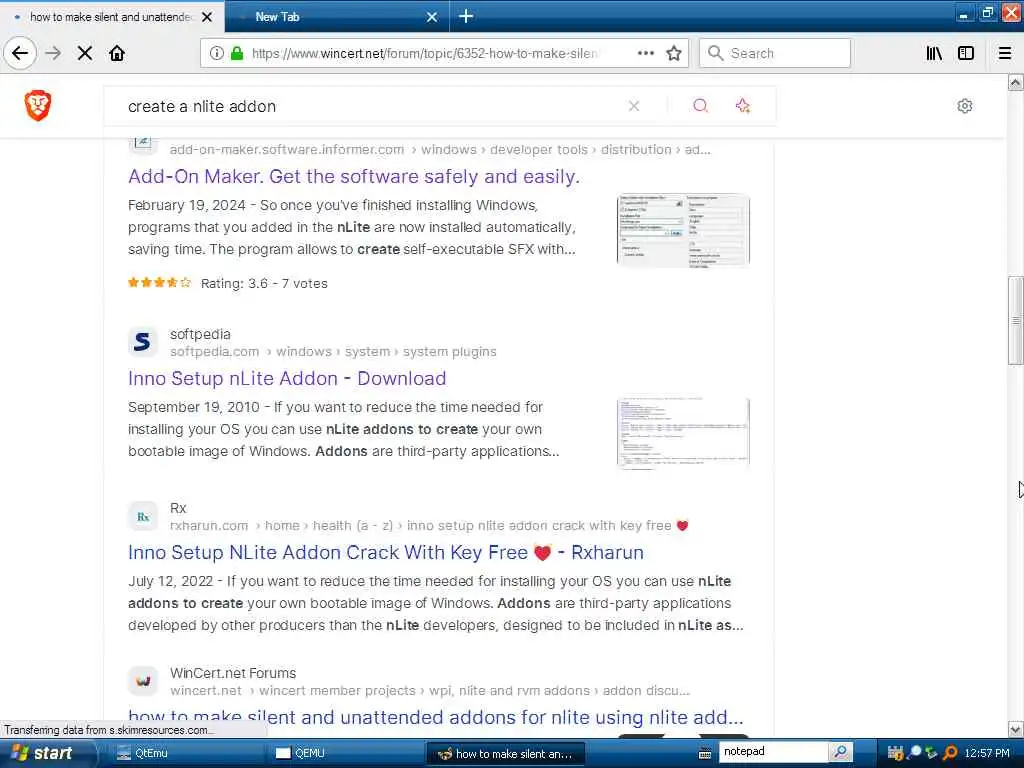Click the softpedia.com breadcrumb path
The height and width of the screenshot is (768, 1024).
point(333,351)
